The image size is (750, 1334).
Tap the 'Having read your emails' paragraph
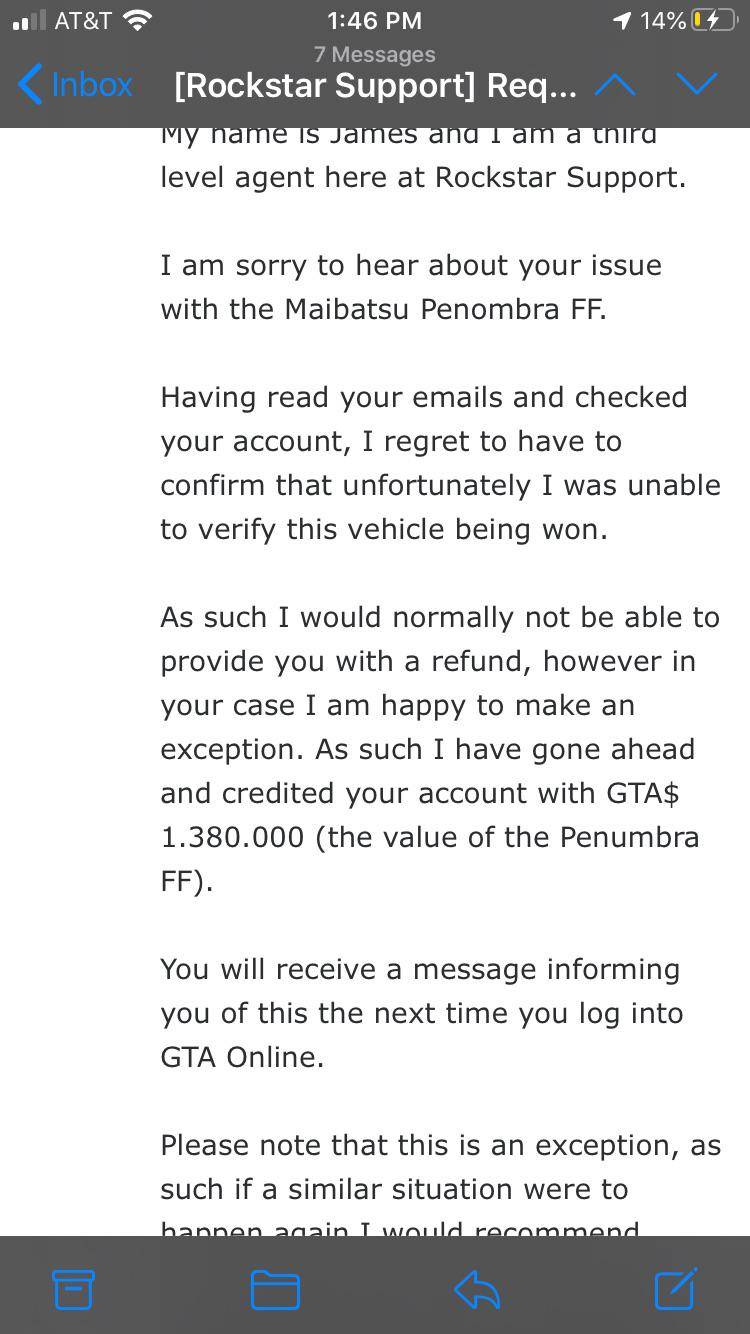pyautogui.click(x=440, y=463)
